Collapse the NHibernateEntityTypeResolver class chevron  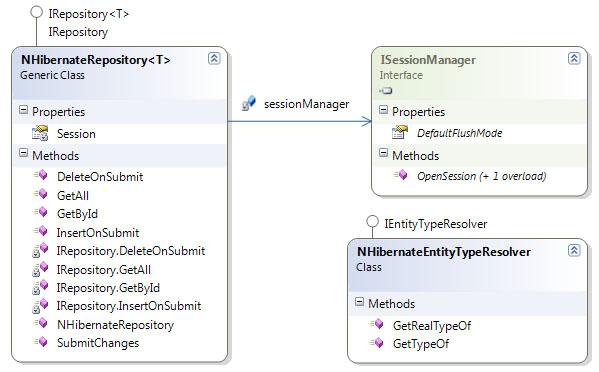(574, 251)
